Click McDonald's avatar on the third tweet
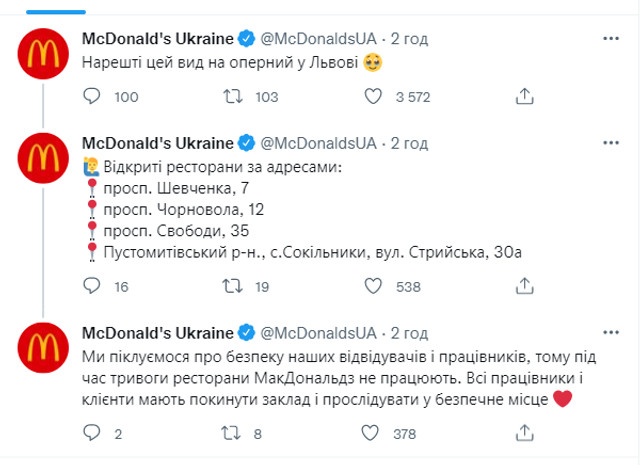This screenshot has width=640, height=465. [x=45, y=354]
